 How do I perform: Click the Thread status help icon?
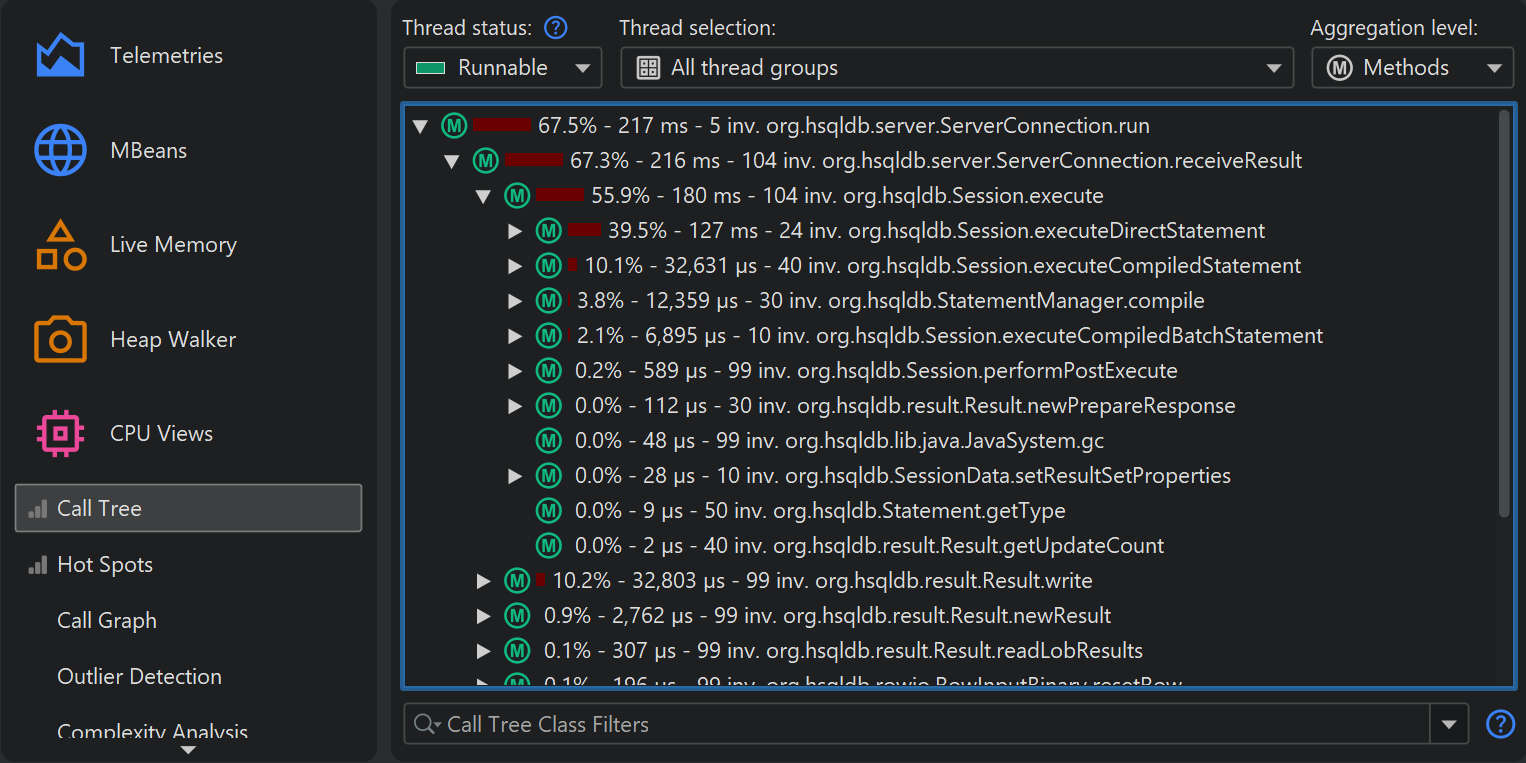[x=555, y=28]
